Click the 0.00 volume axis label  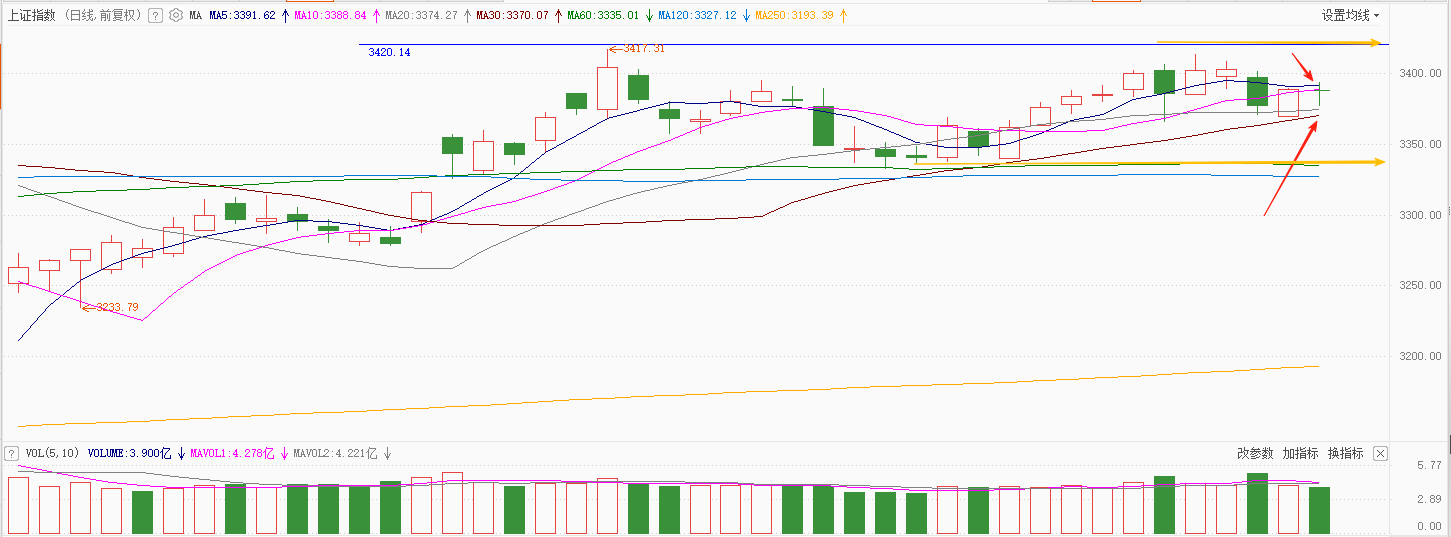point(1428,526)
